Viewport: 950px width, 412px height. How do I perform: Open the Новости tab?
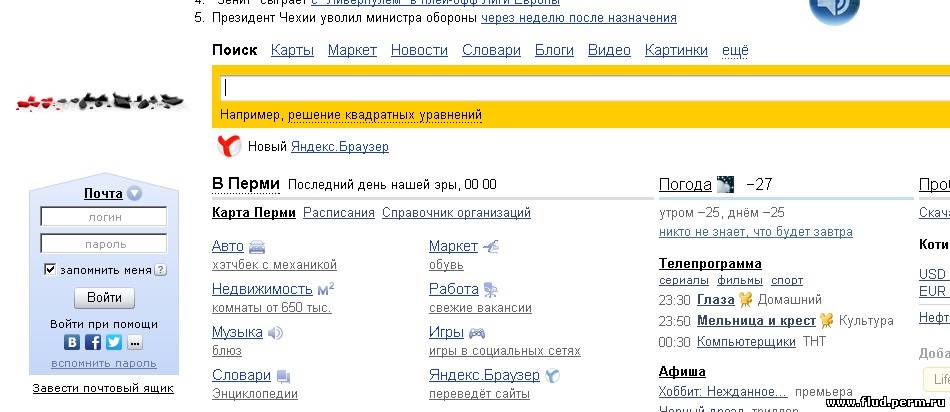pyautogui.click(x=419, y=50)
